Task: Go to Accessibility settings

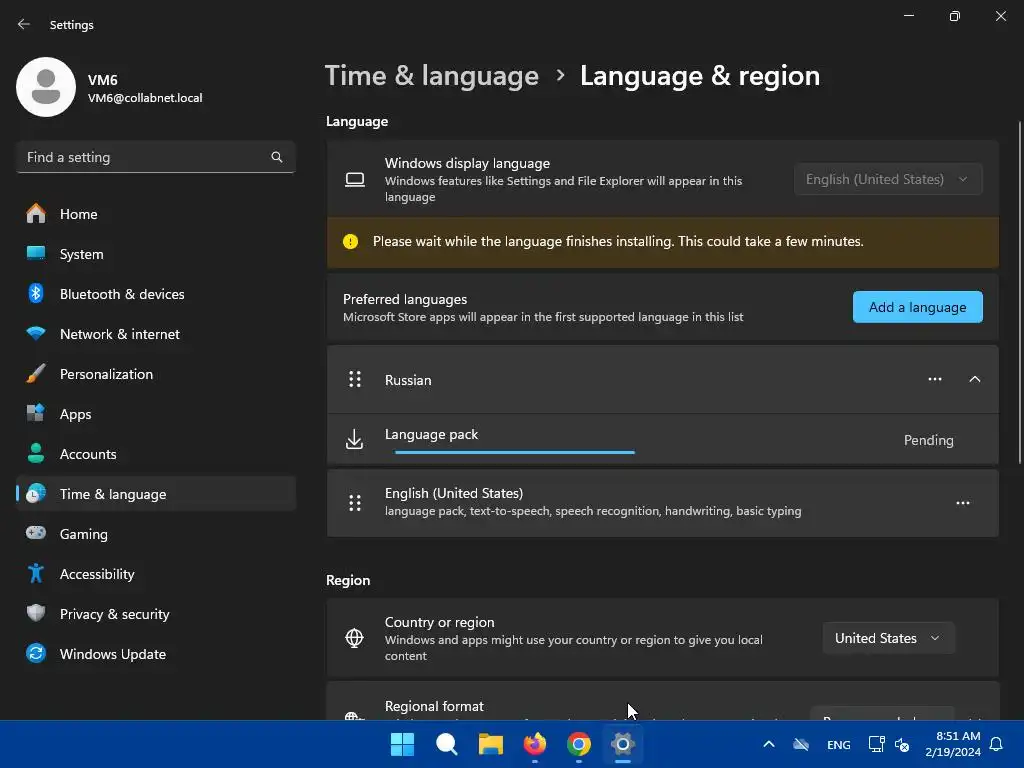Action: (155, 574)
